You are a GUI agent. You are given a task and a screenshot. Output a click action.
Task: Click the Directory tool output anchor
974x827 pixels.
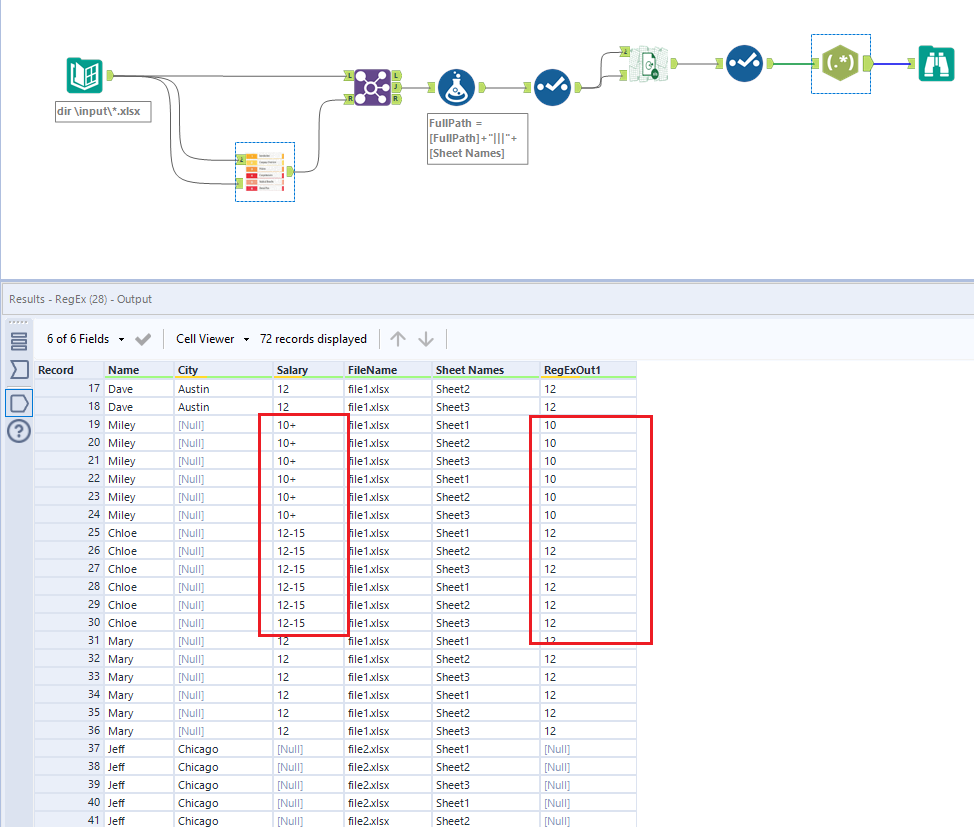click(x=110, y=75)
